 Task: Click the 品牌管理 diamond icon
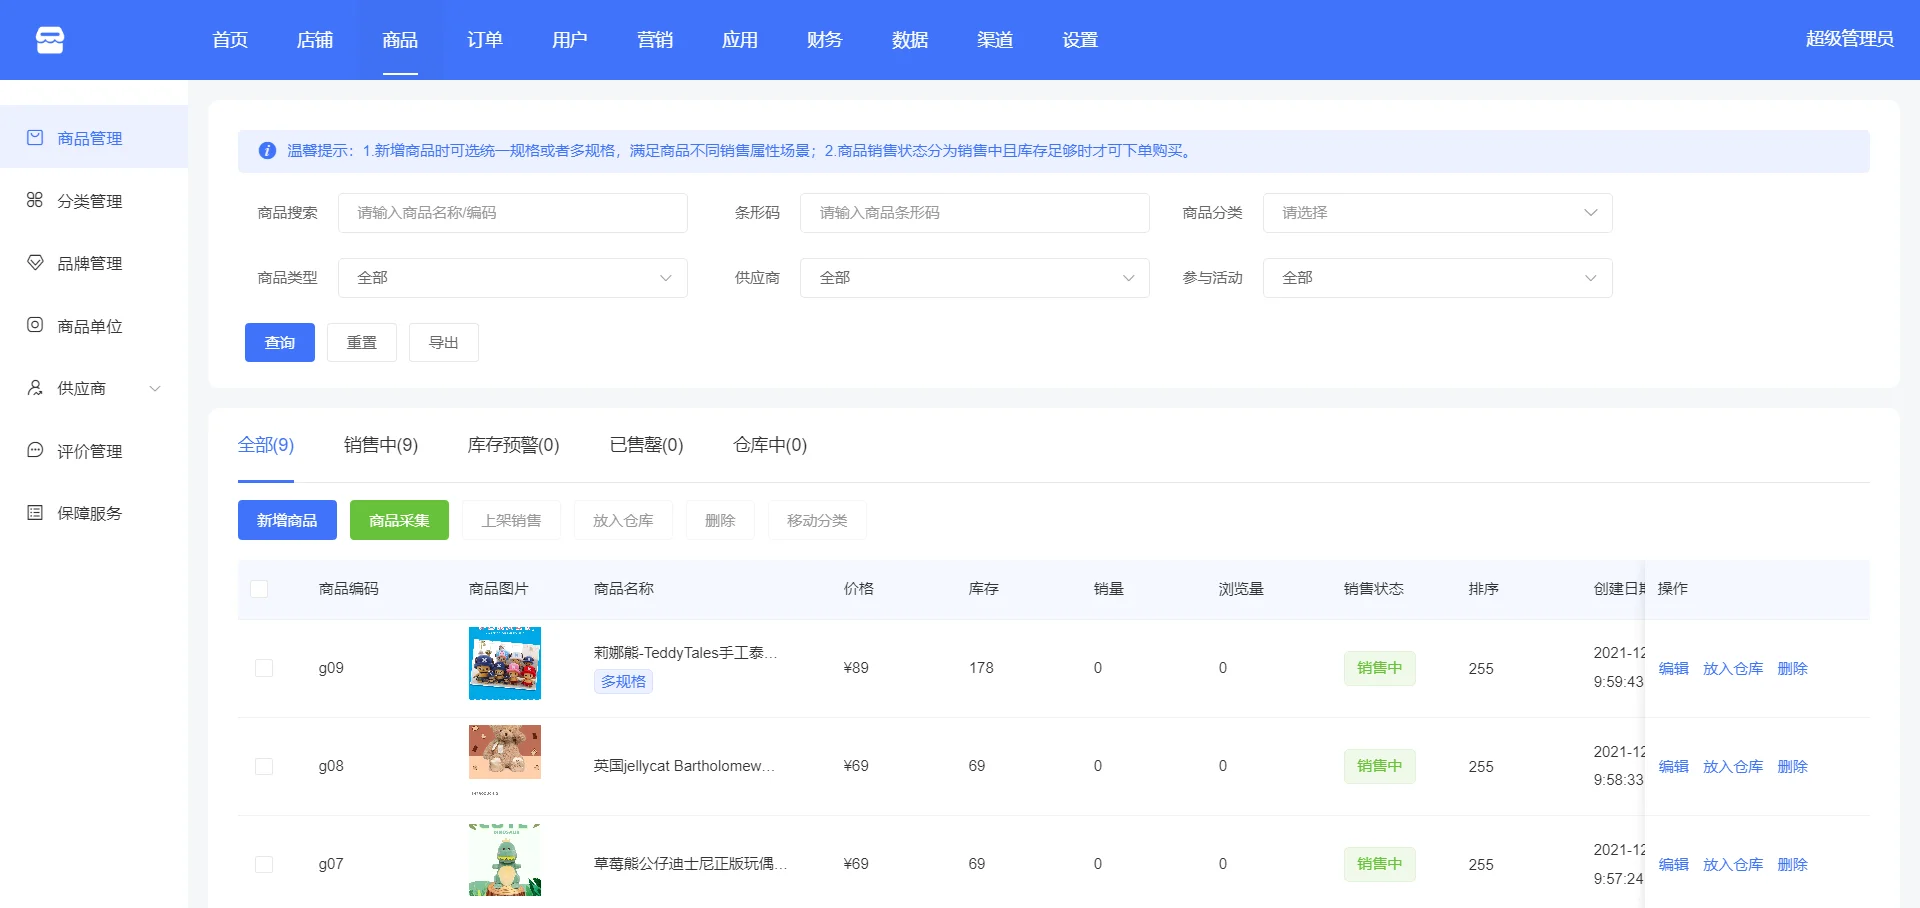35,263
